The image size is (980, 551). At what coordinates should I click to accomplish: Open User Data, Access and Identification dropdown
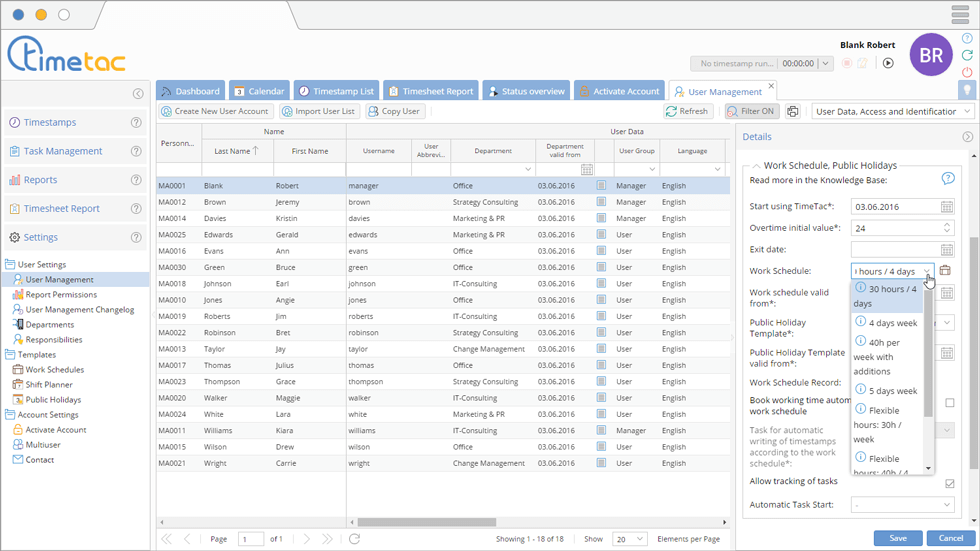coord(893,112)
